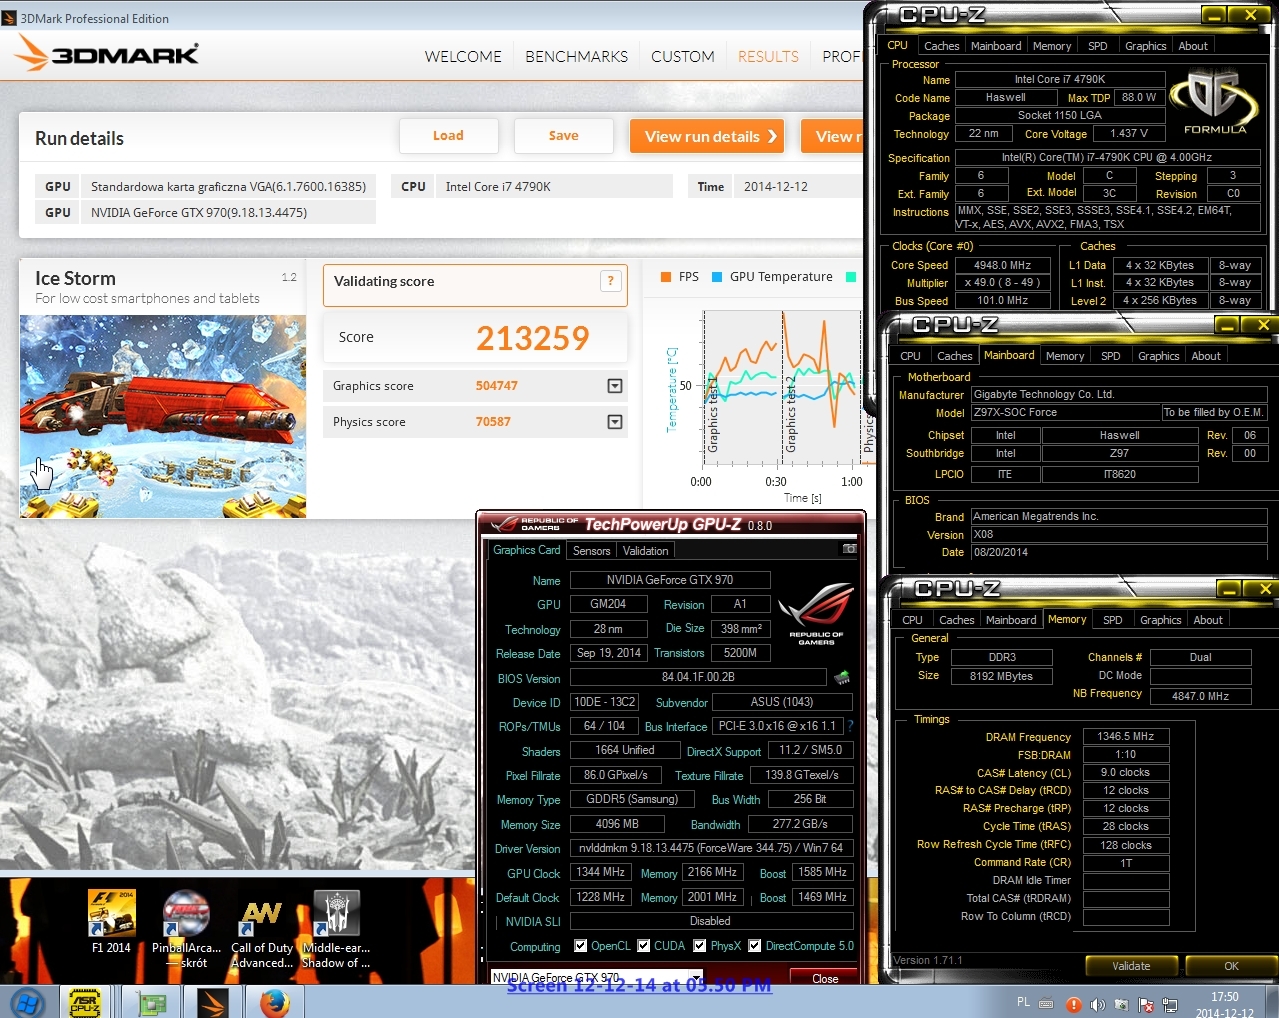Click the orange FPS legend swatch
The height and width of the screenshot is (1018, 1279).
(x=665, y=277)
